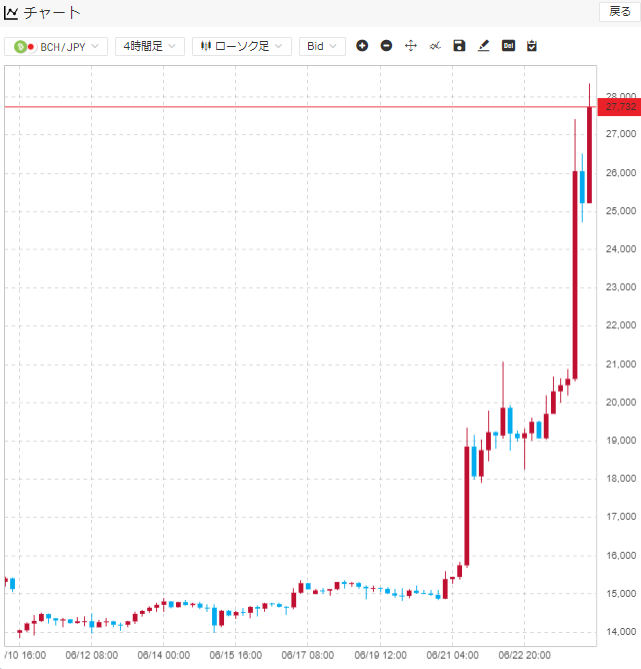This screenshot has width=641, height=669.
Task: Click the 17,000 price axis label
Action: coord(621,517)
